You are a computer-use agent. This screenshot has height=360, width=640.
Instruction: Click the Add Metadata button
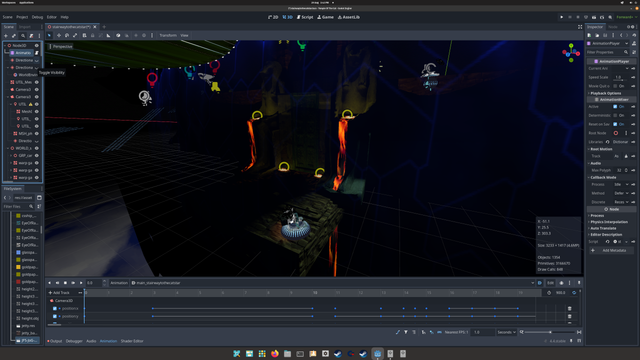click(611, 250)
